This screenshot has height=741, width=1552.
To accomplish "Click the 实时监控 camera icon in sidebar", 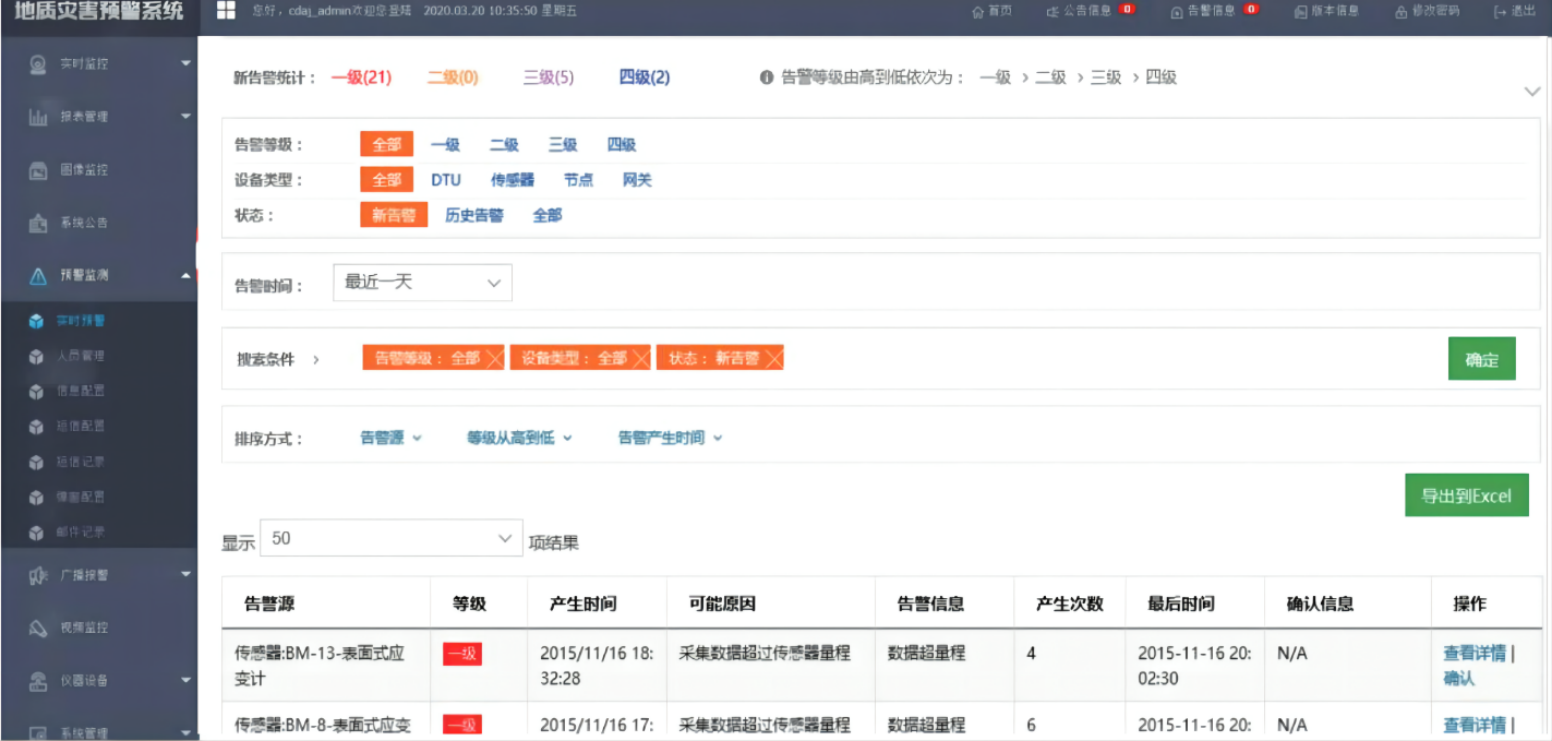I will coord(38,64).
